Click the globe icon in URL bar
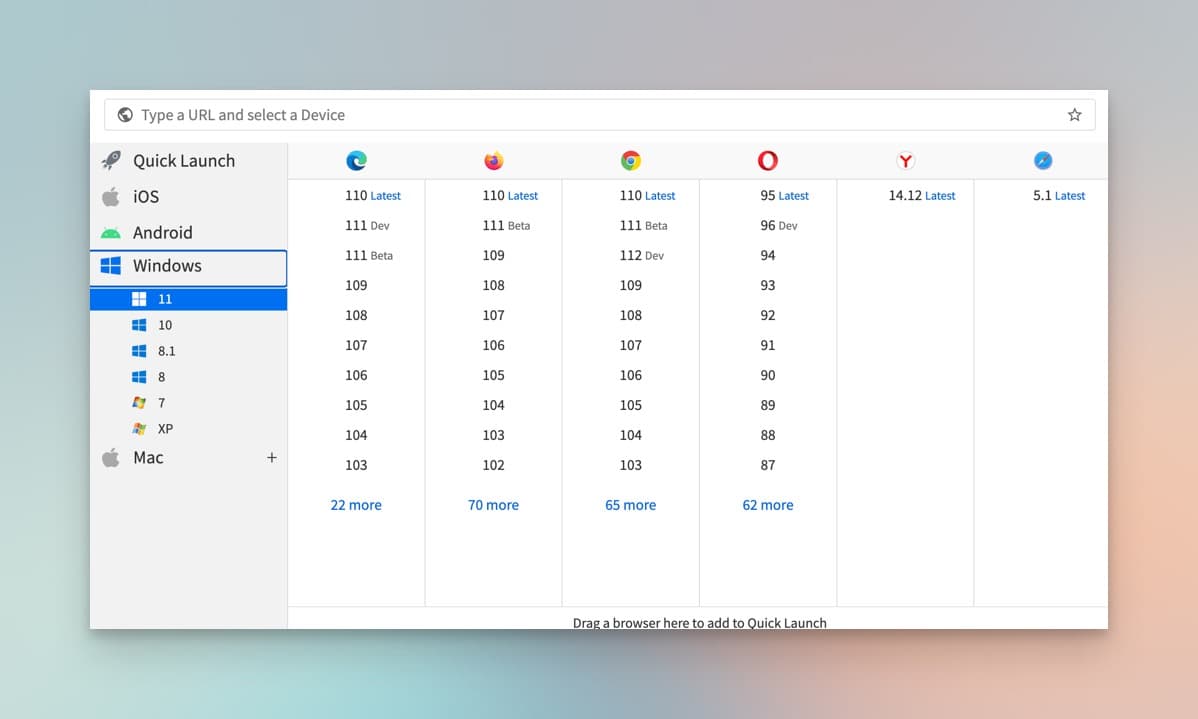This screenshot has height=719, width=1198. [x=125, y=115]
